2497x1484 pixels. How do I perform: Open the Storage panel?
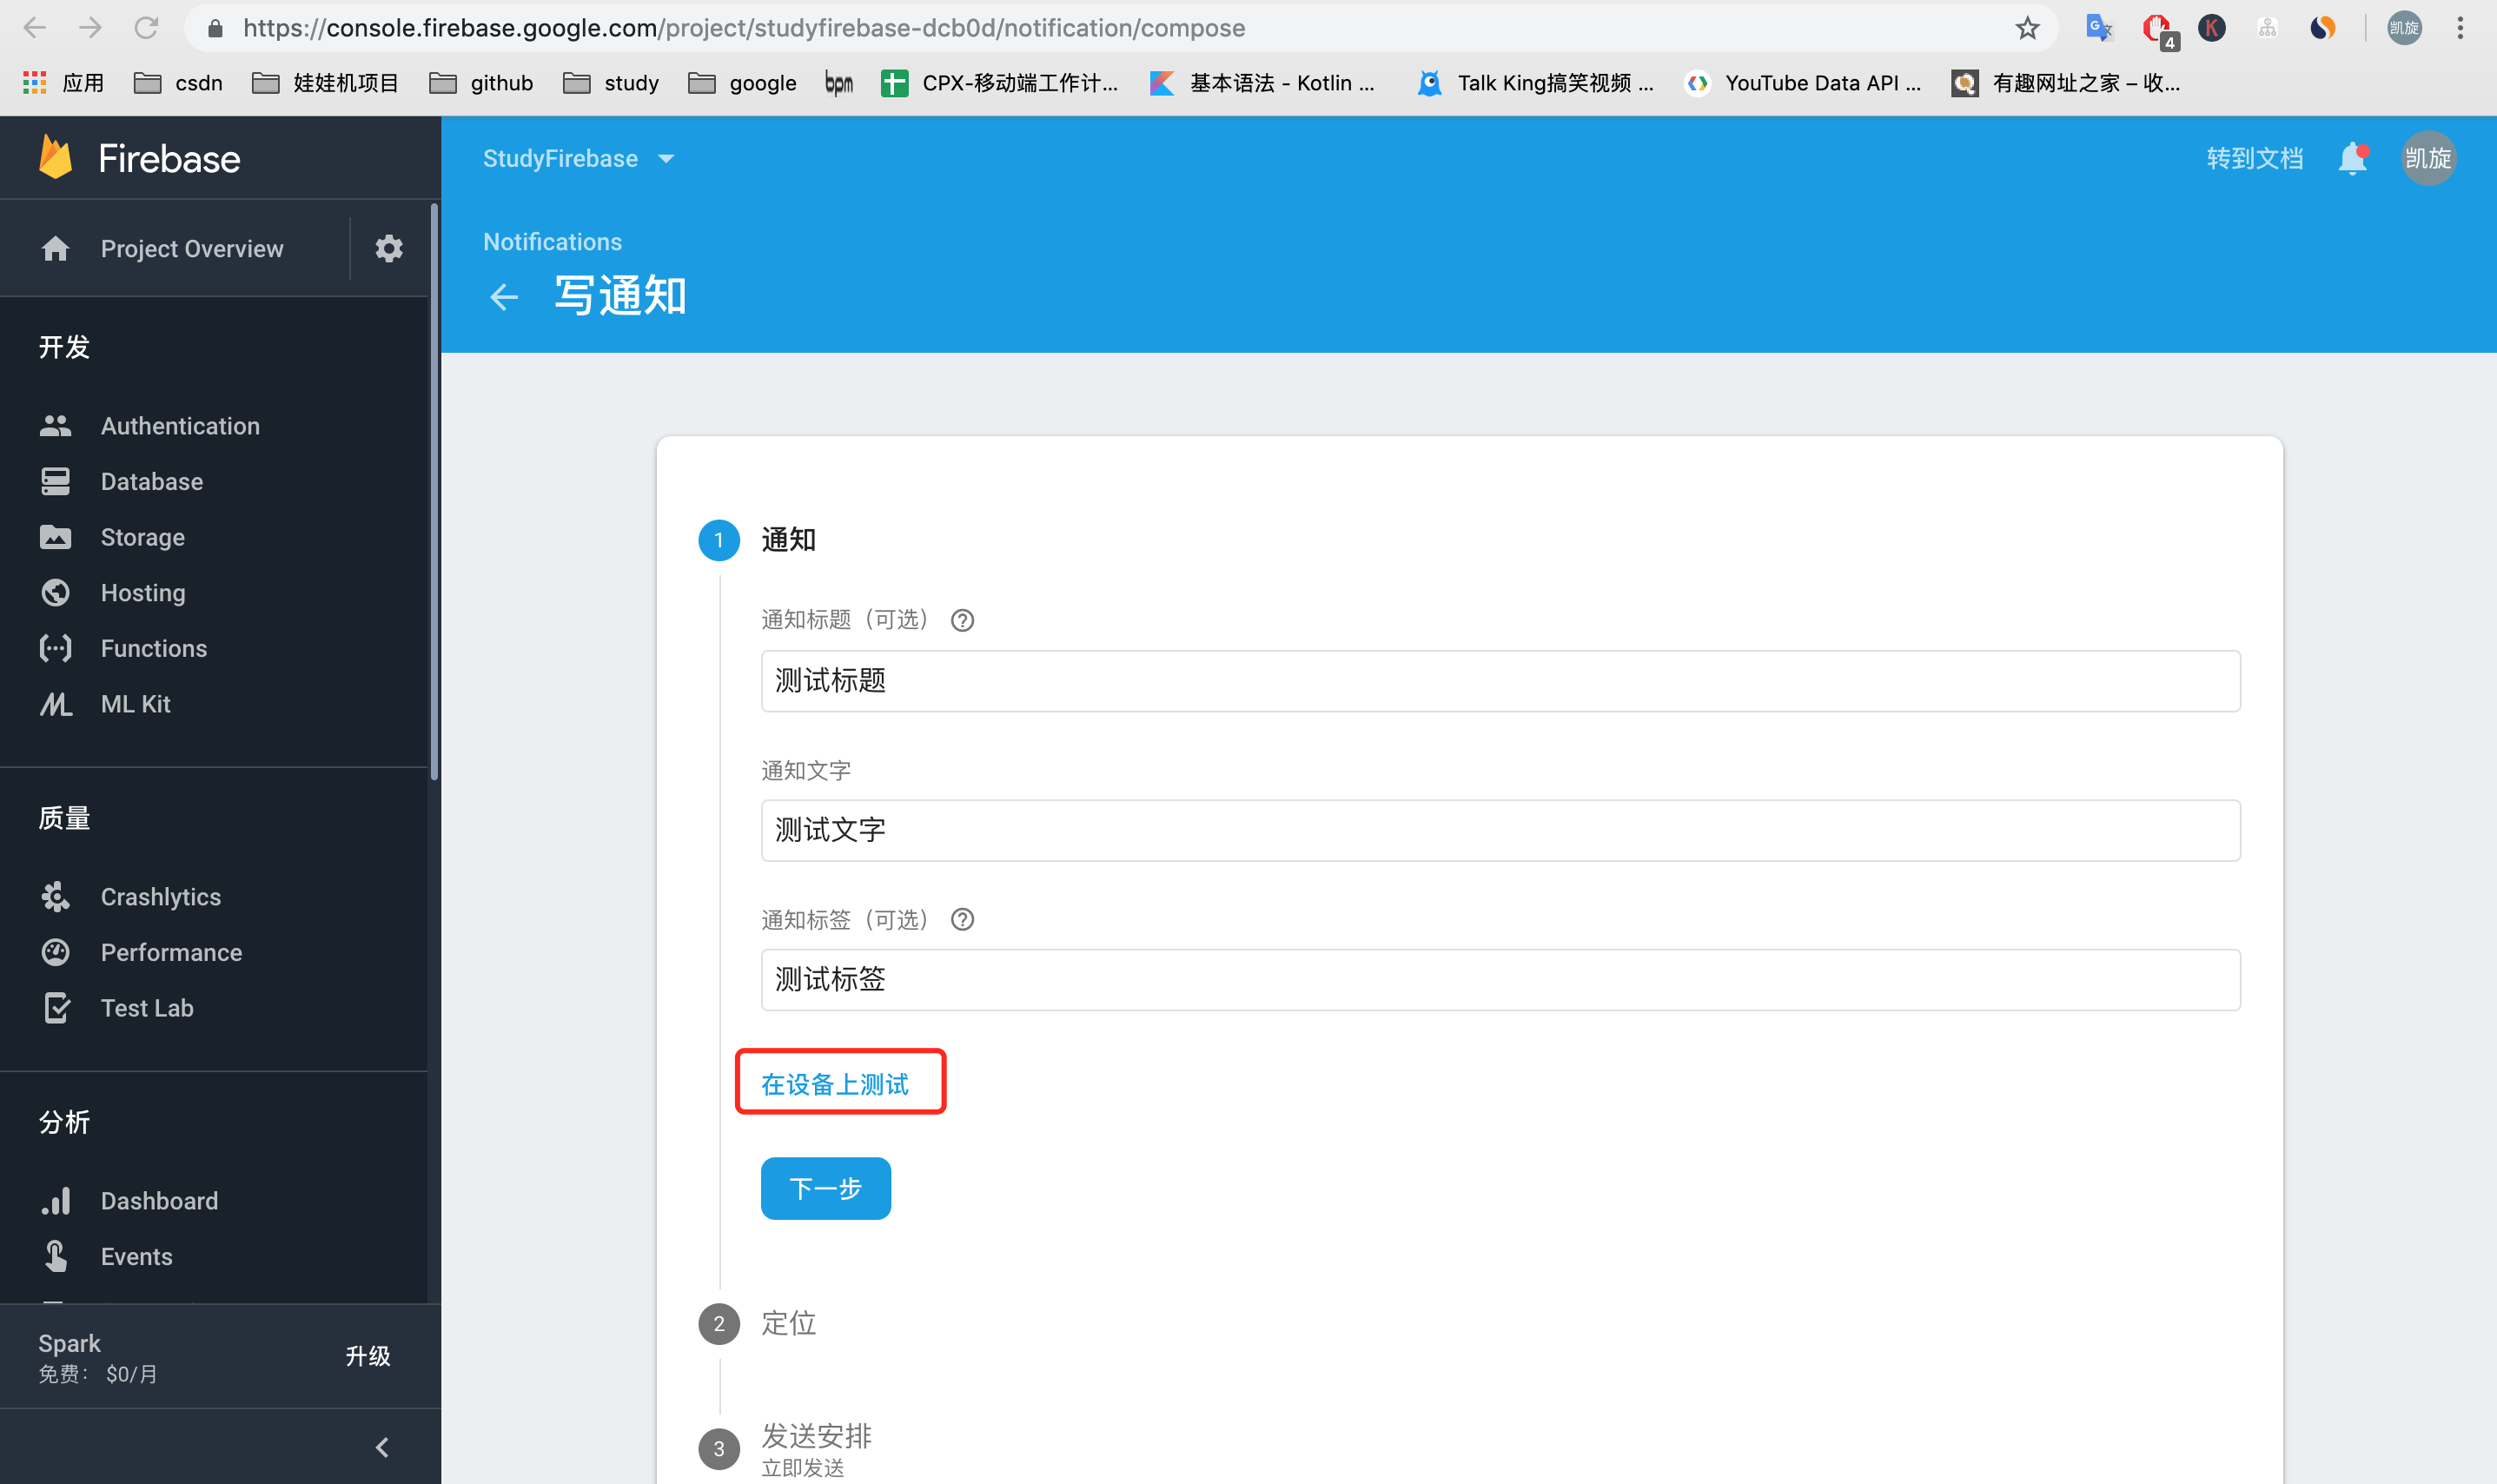[x=142, y=537]
